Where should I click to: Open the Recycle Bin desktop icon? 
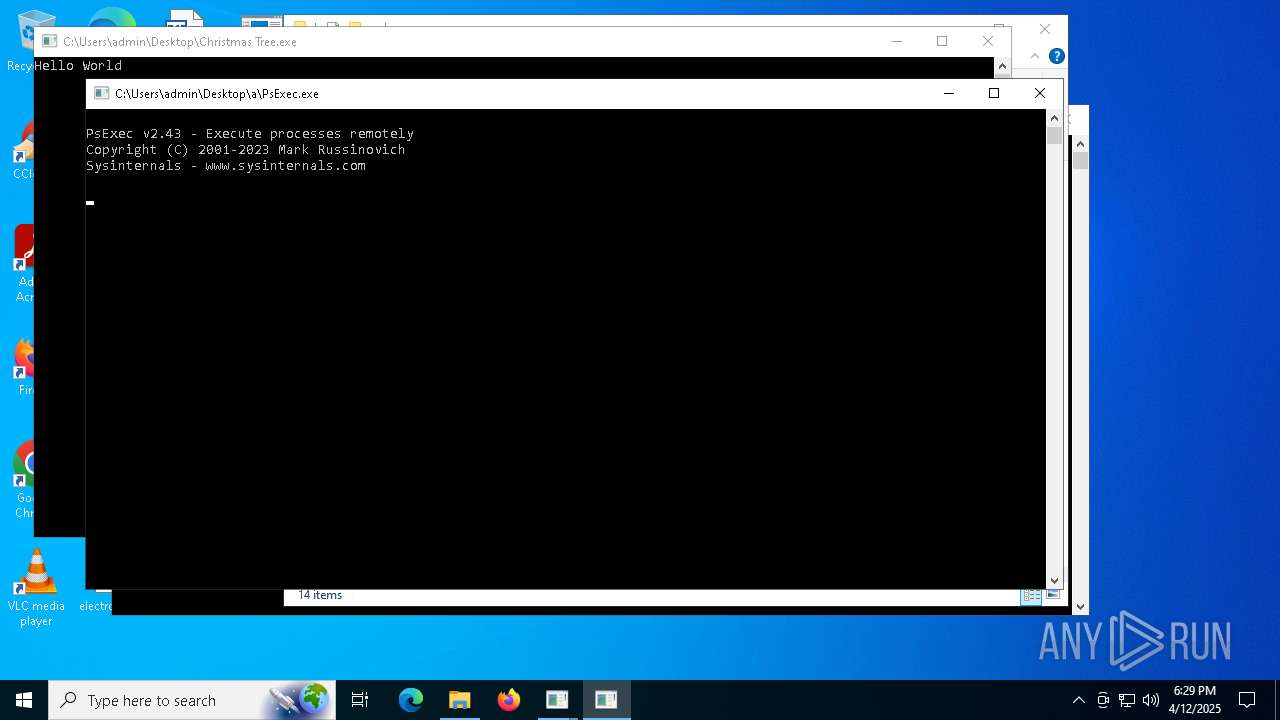[20, 40]
